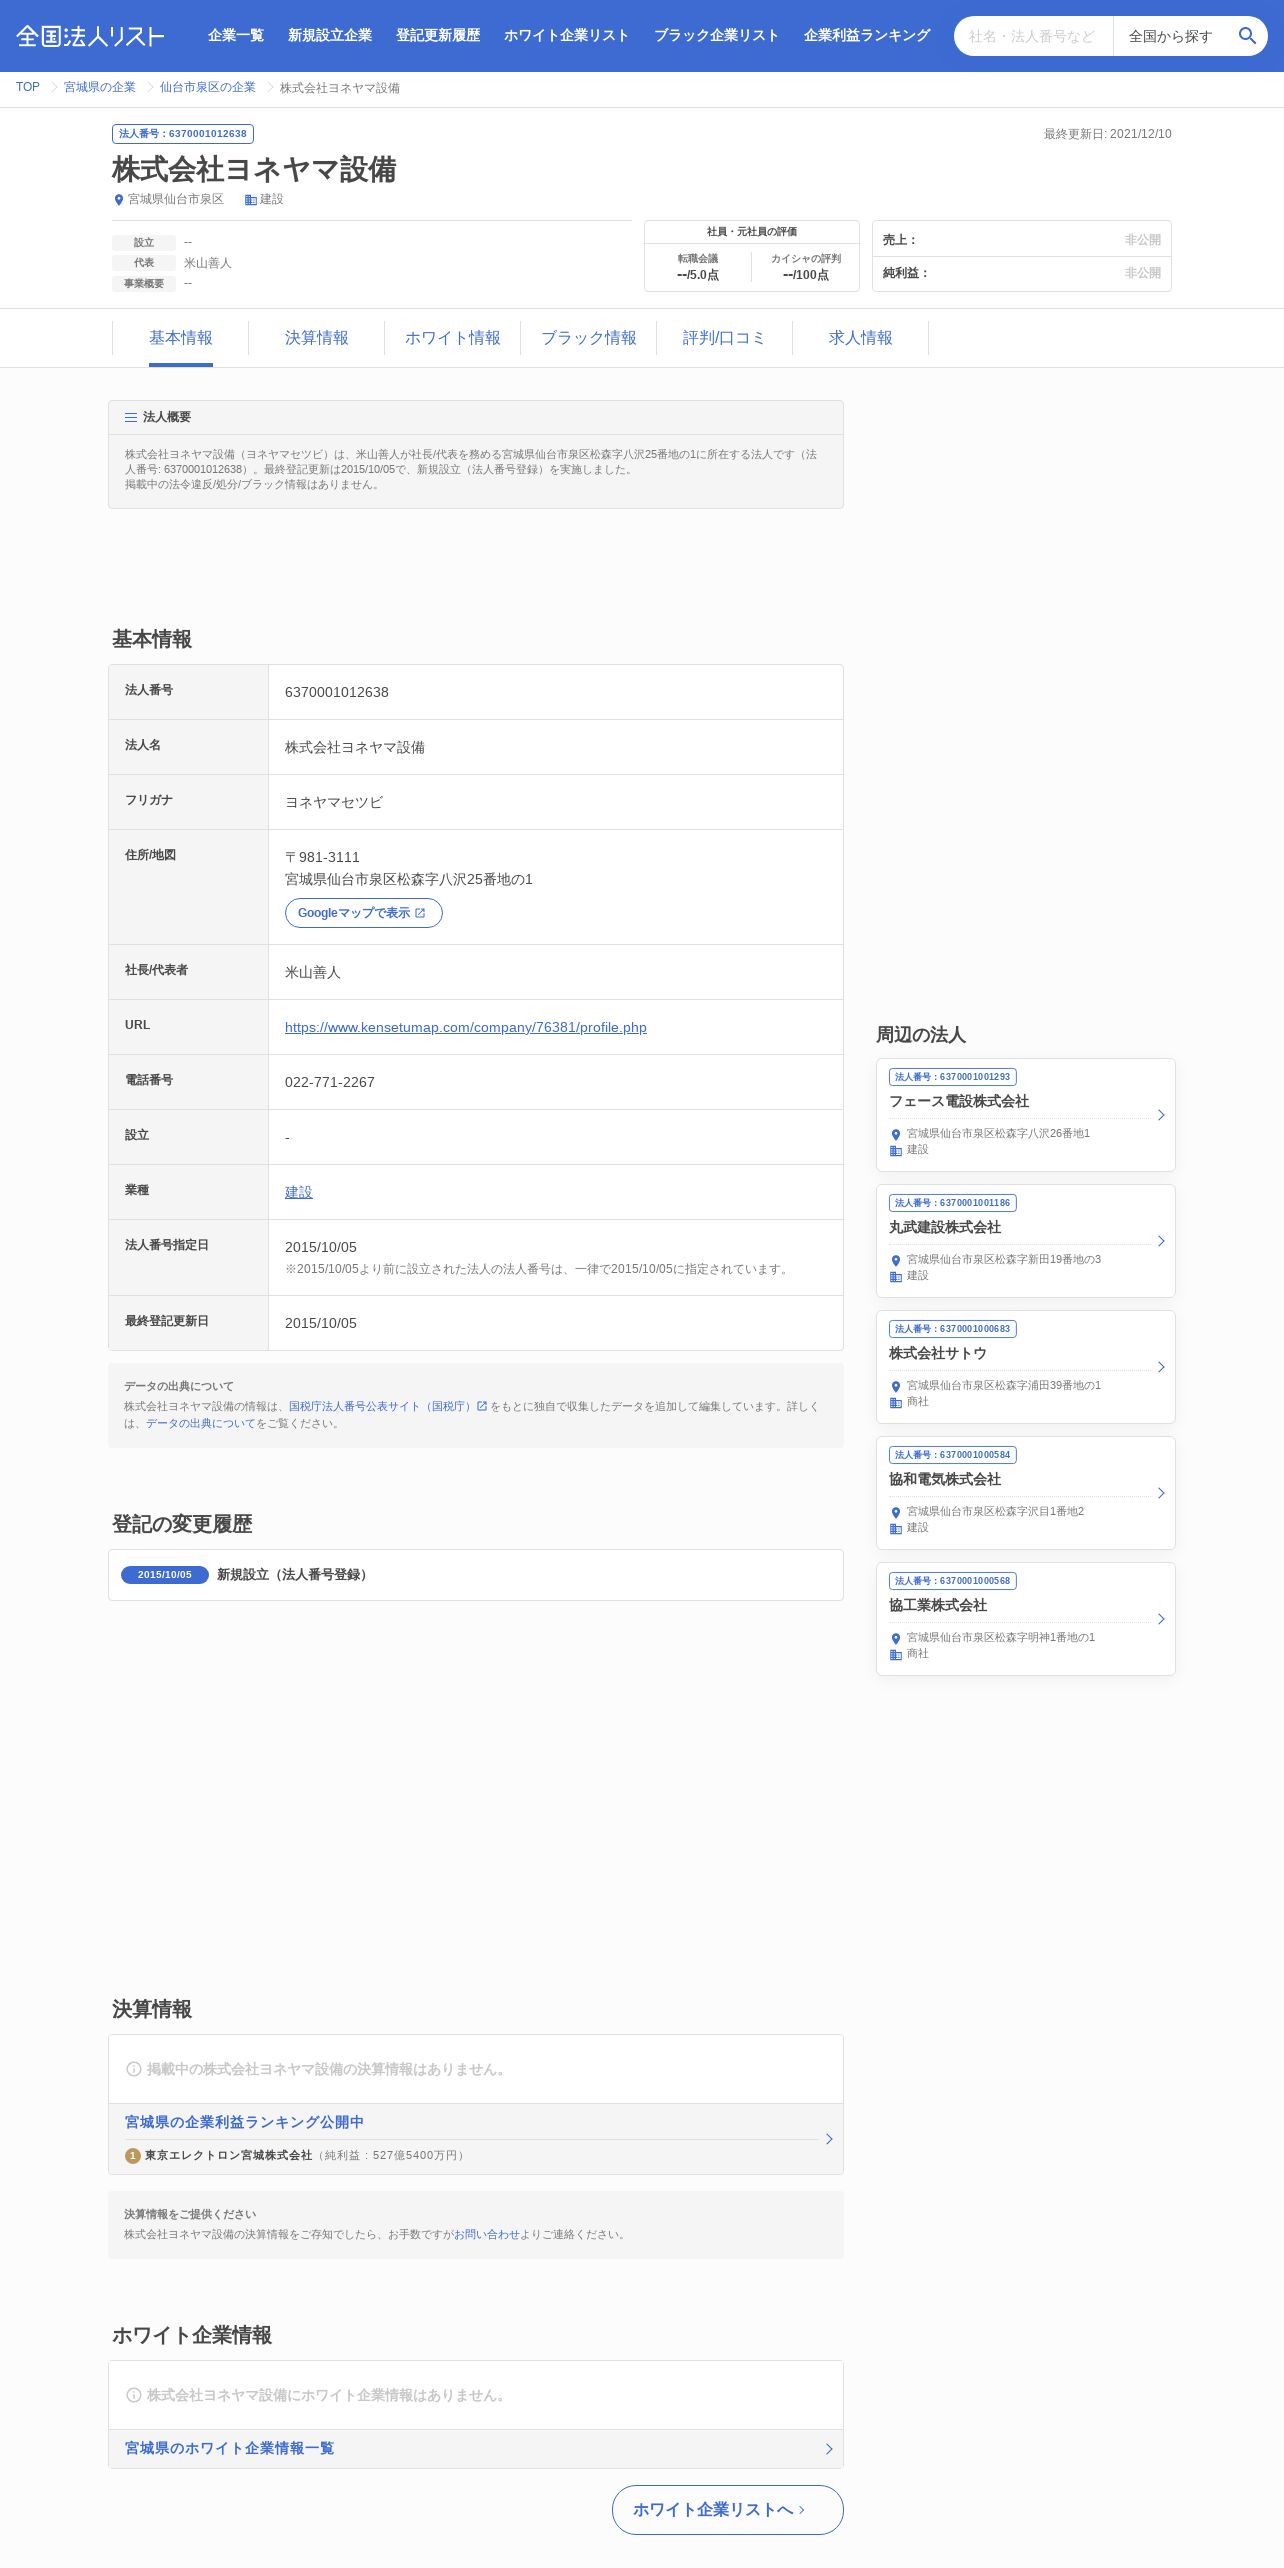Open ブラック企業リスト in the top navigation

click(x=717, y=35)
